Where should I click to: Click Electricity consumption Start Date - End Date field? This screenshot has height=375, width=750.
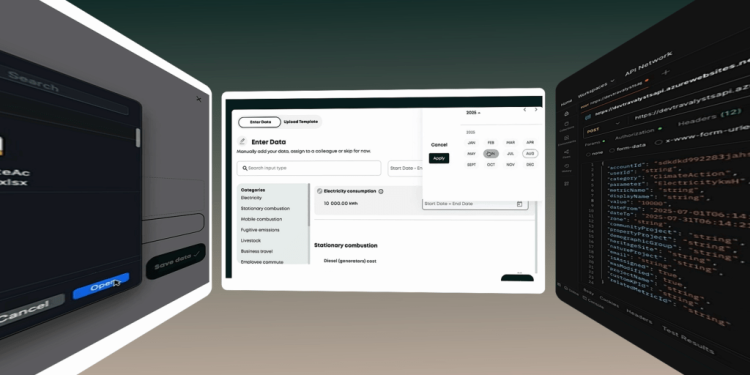pyautogui.click(x=475, y=204)
